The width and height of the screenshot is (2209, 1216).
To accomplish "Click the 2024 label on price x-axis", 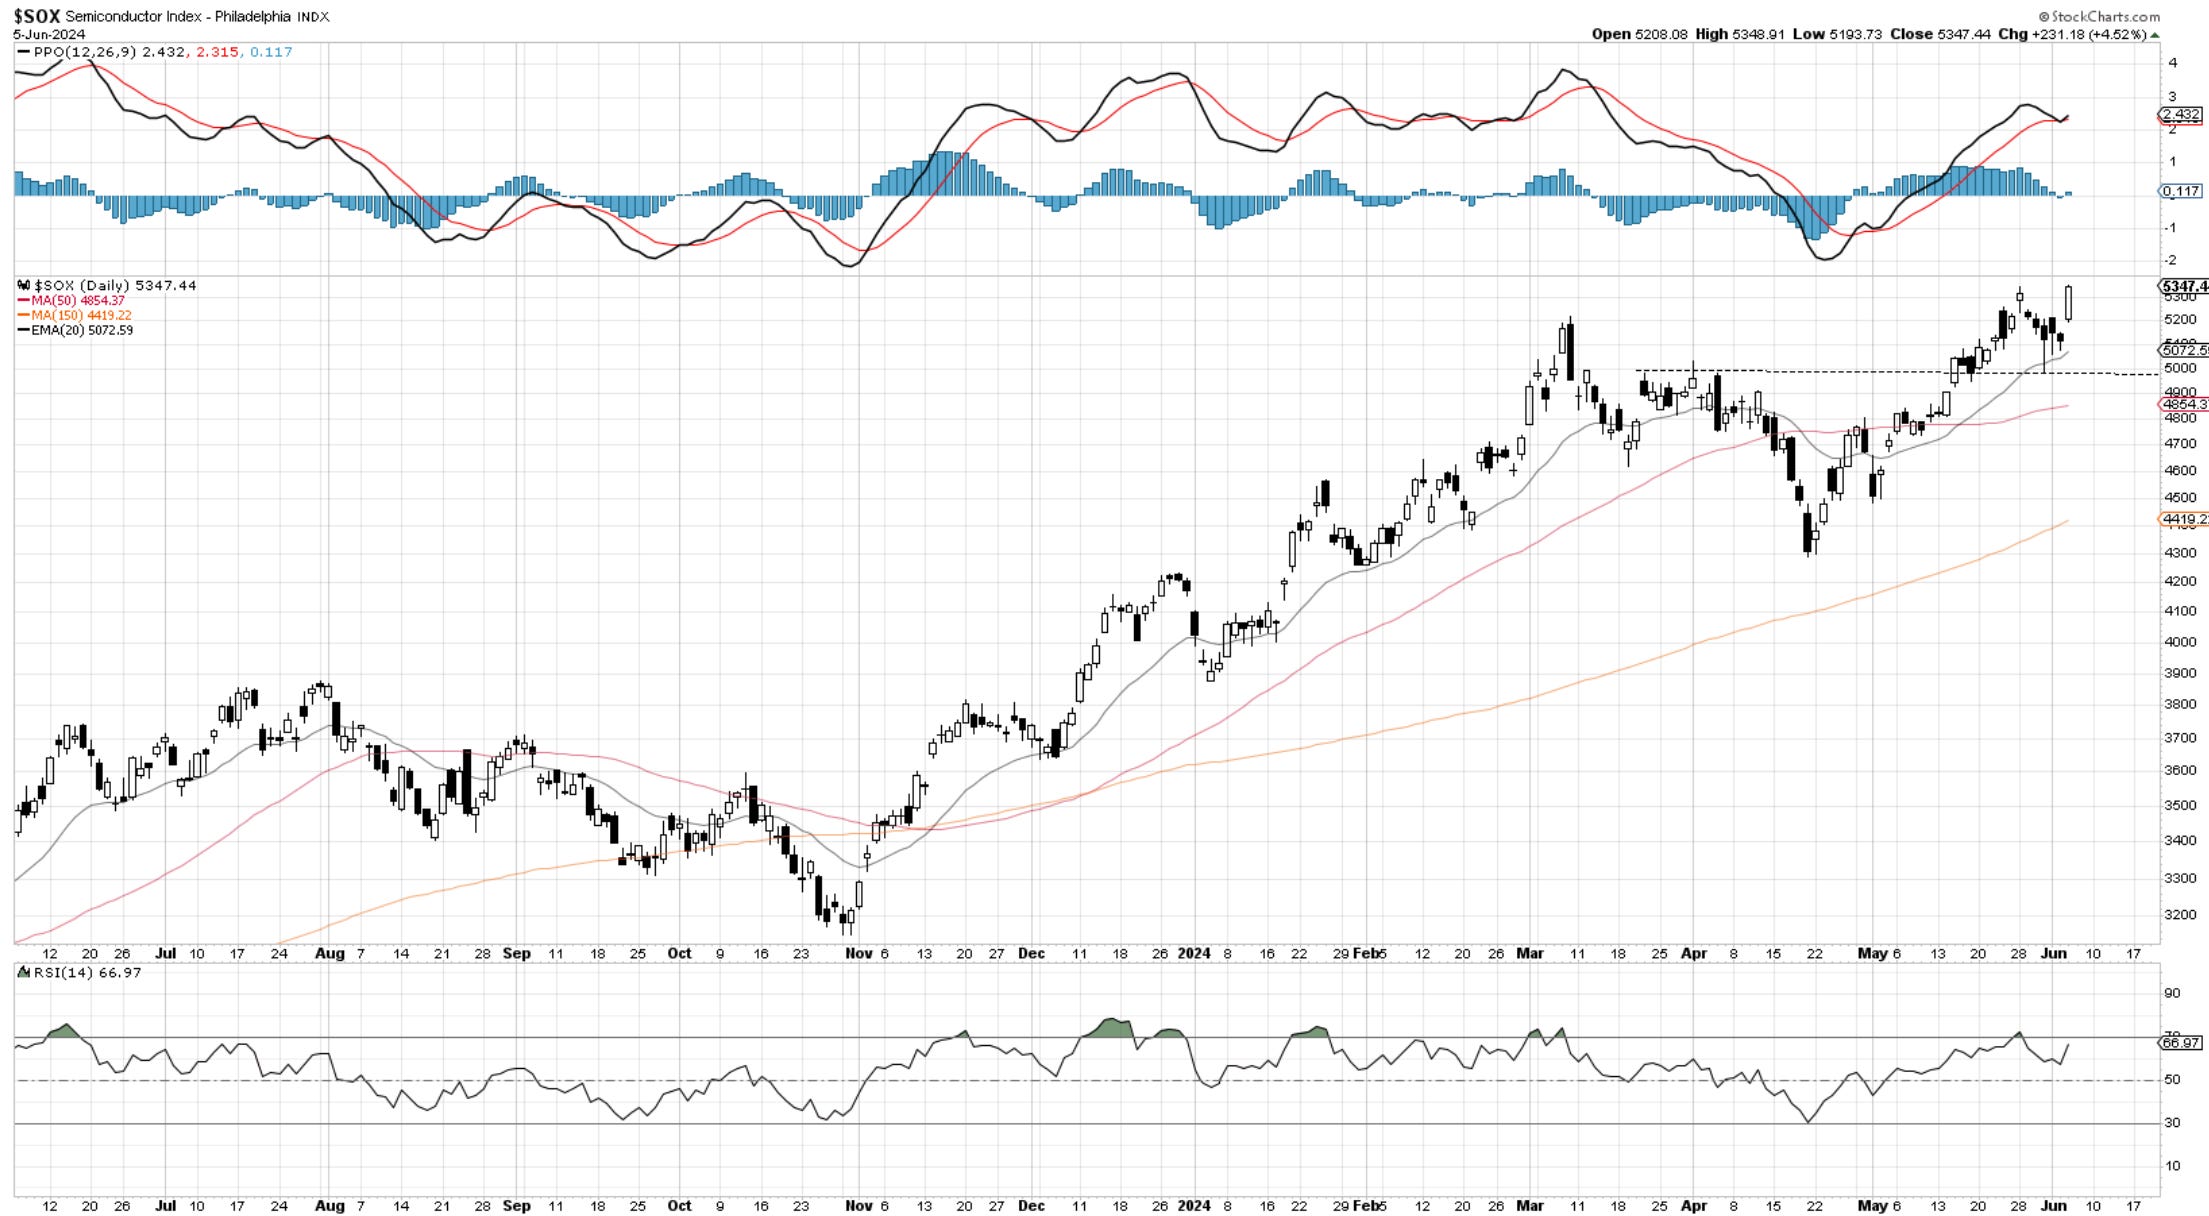I will [x=1194, y=954].
